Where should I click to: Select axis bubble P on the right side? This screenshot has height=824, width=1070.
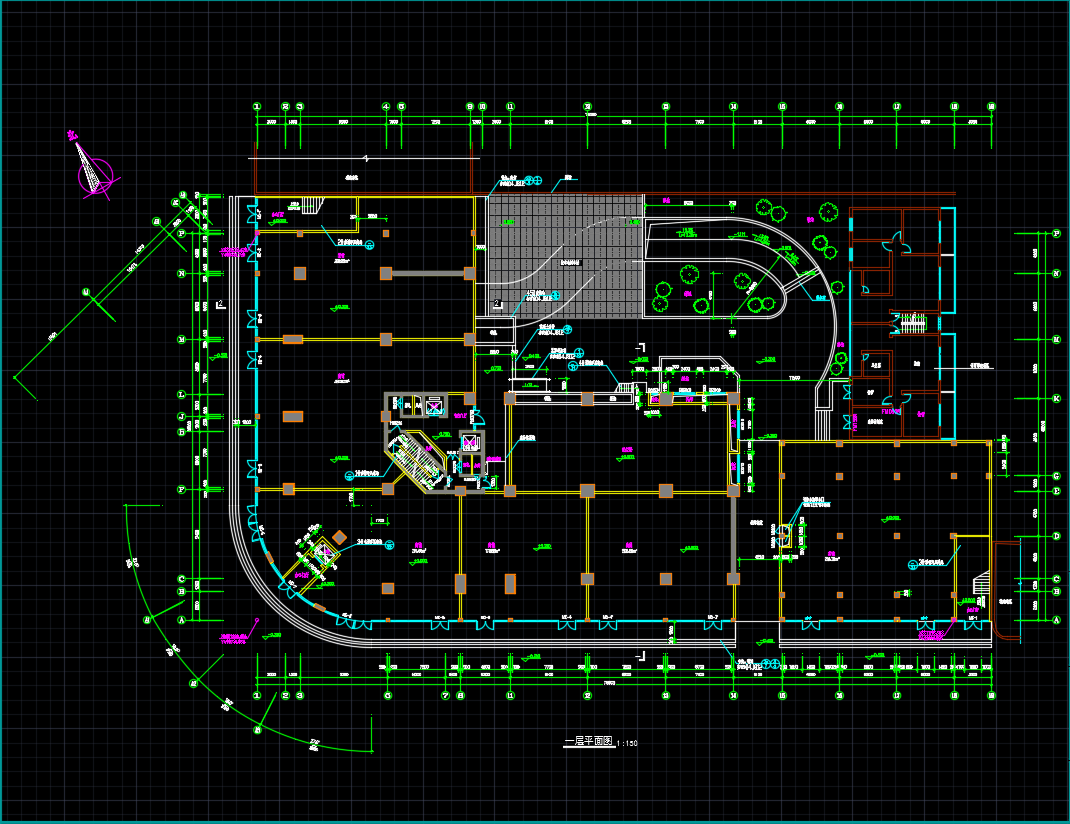pyautogui.click(x=1056, y=234)
